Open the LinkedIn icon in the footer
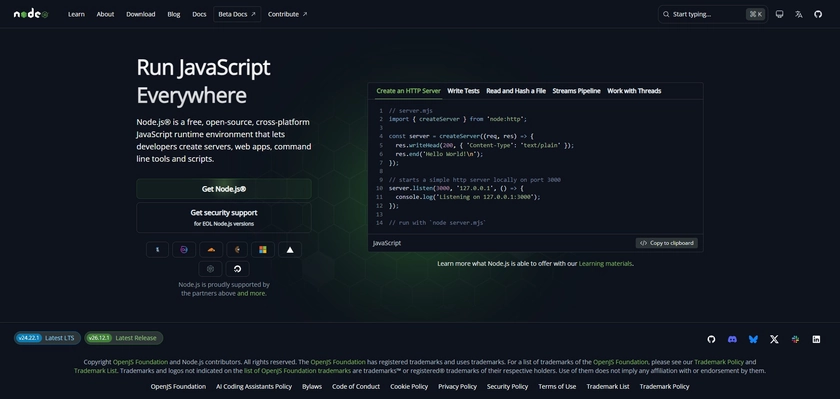 (816, 339)
